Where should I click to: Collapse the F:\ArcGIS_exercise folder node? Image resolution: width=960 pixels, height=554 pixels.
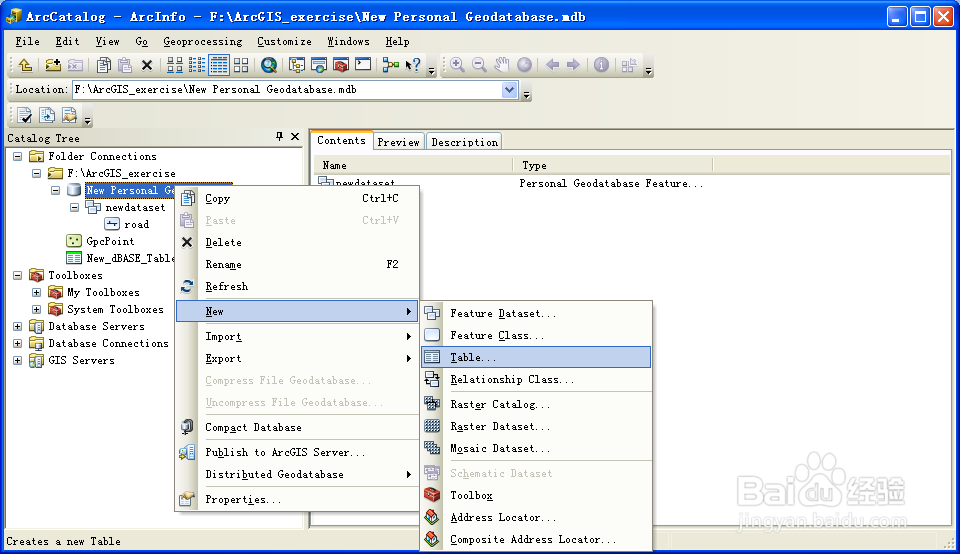coord(37,174)
